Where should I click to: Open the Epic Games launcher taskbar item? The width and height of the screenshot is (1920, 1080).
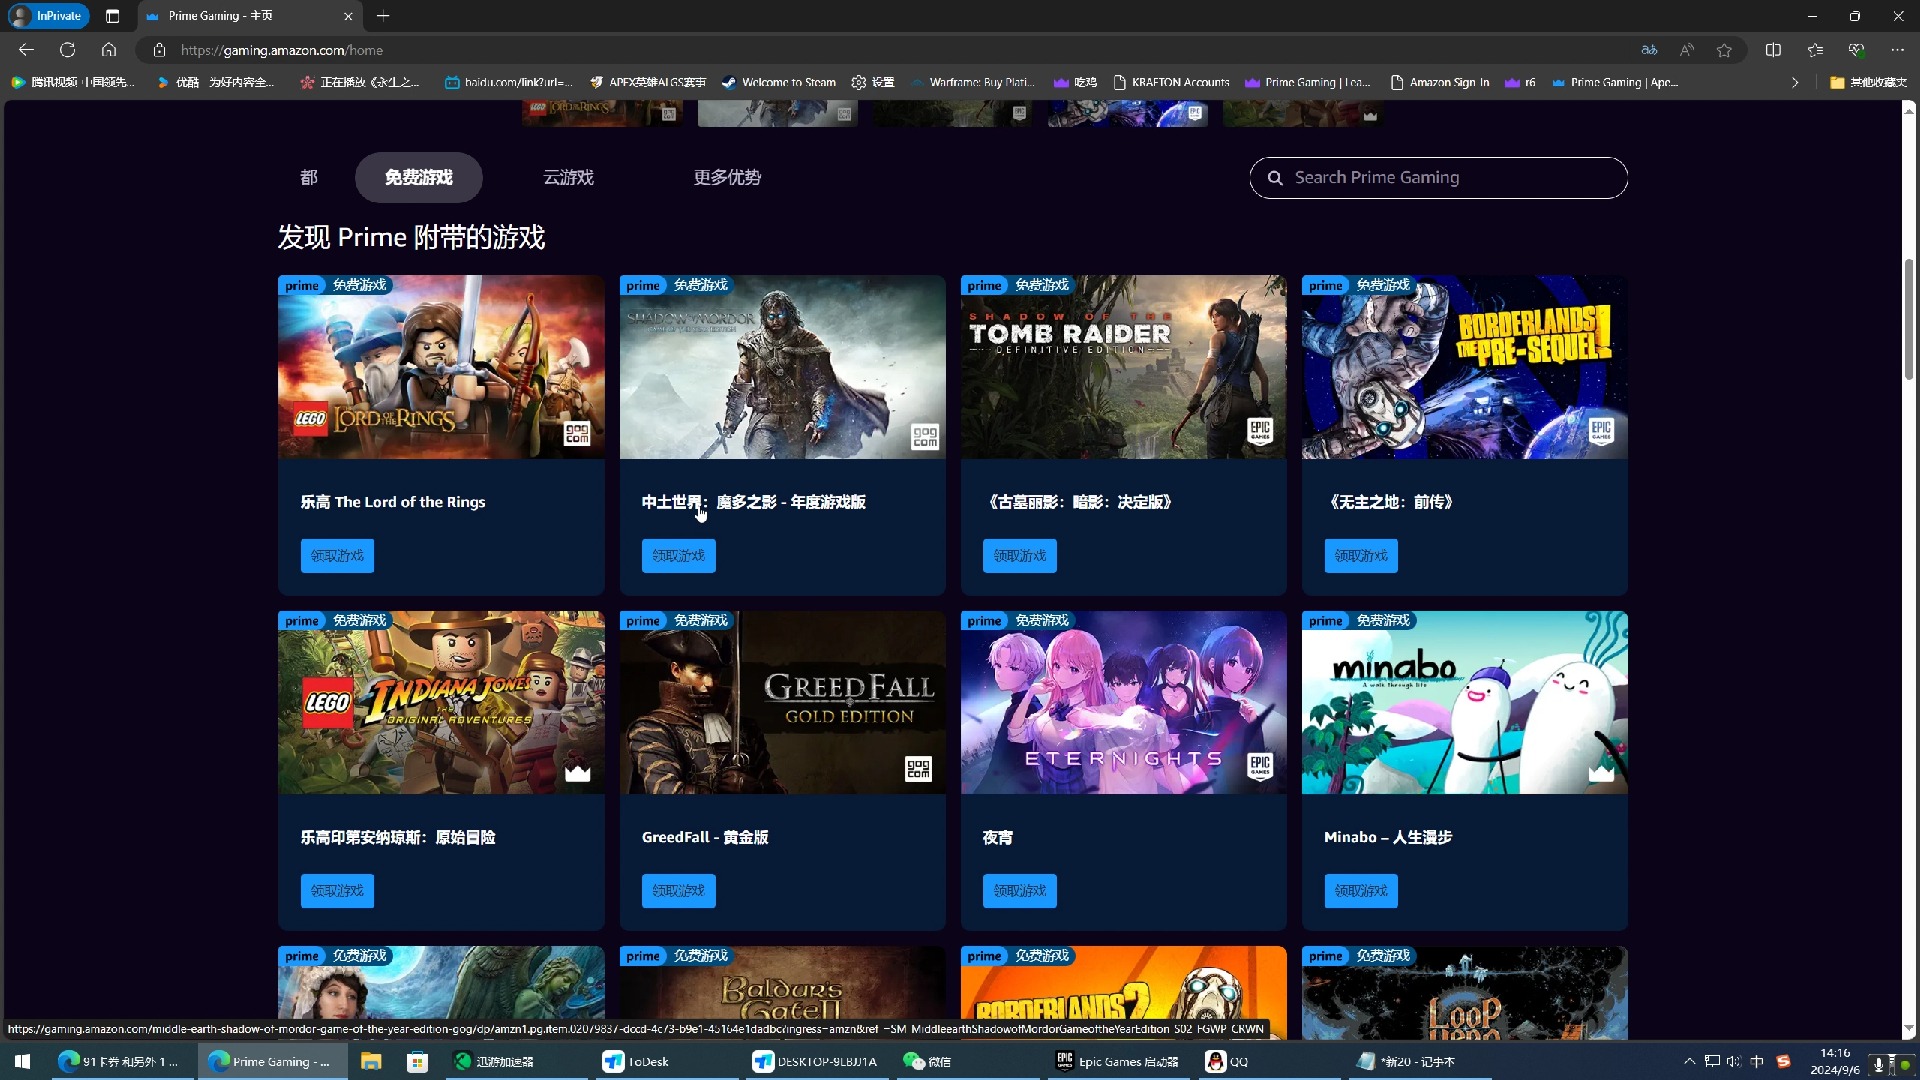coord(1117,1061)
